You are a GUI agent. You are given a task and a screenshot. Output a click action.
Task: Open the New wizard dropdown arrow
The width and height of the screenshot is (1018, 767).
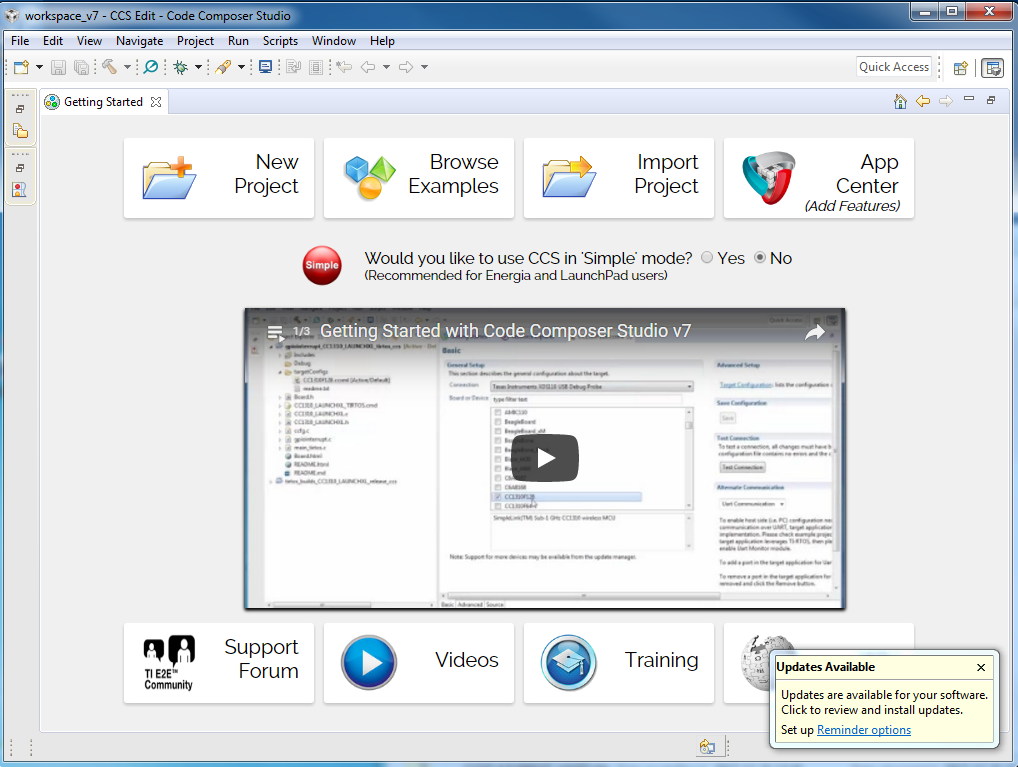coord(40,67)
